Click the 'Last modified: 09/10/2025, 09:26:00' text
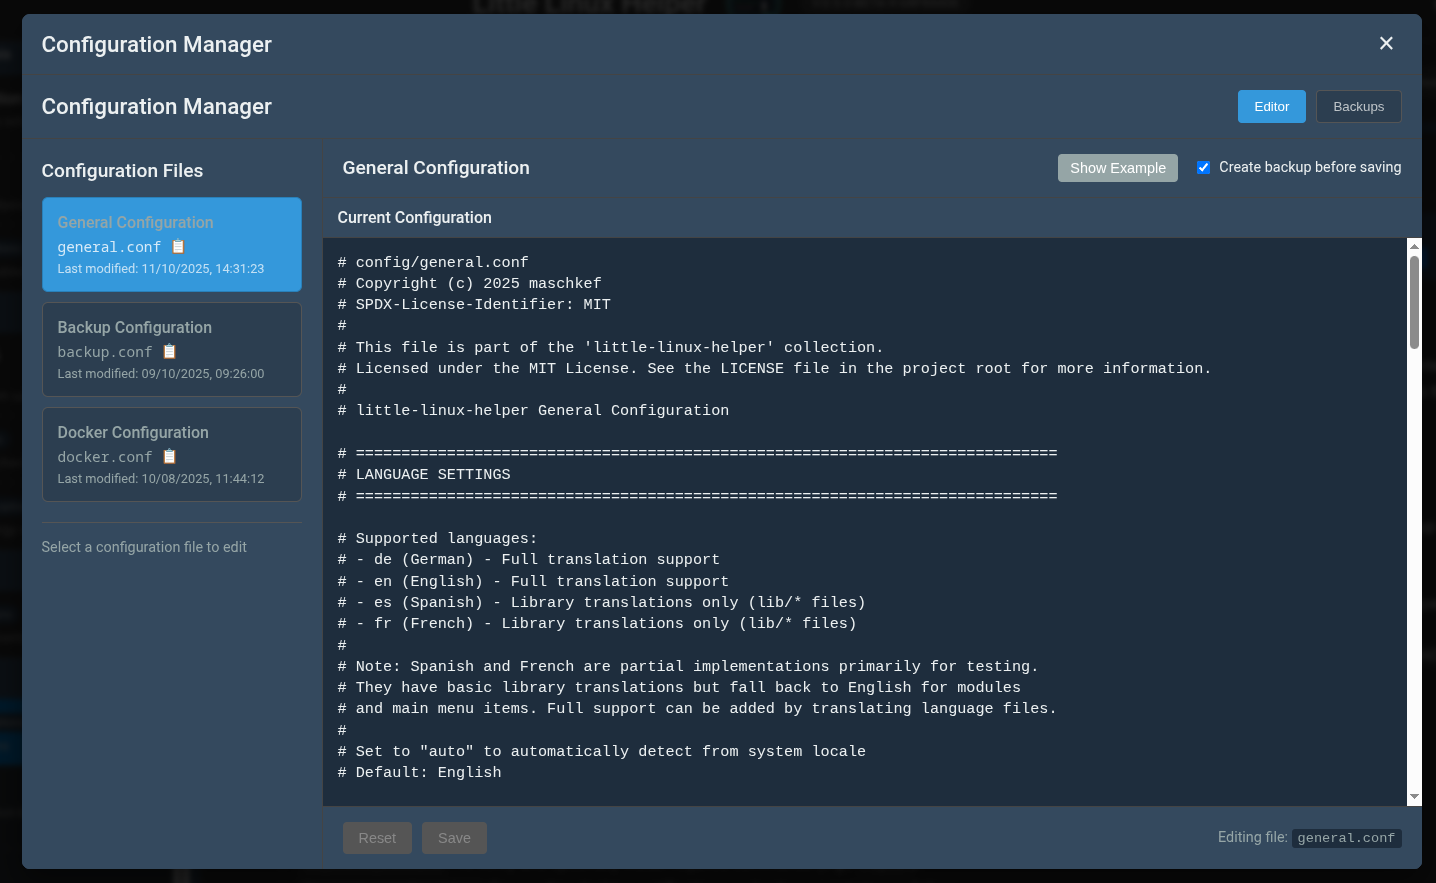Screen dimensions: 1436x883 pos(161,374)
